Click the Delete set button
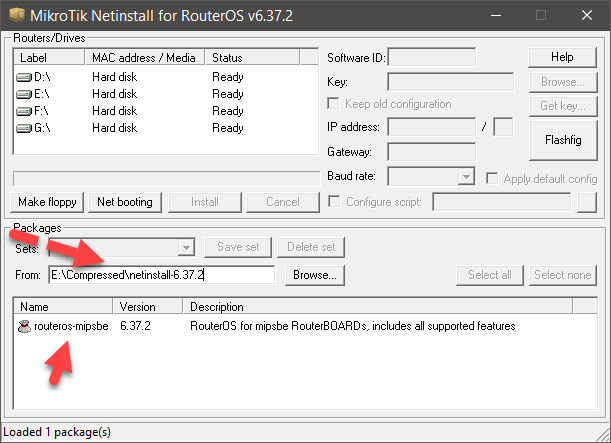The image size is (611, 443). point(311,247)
